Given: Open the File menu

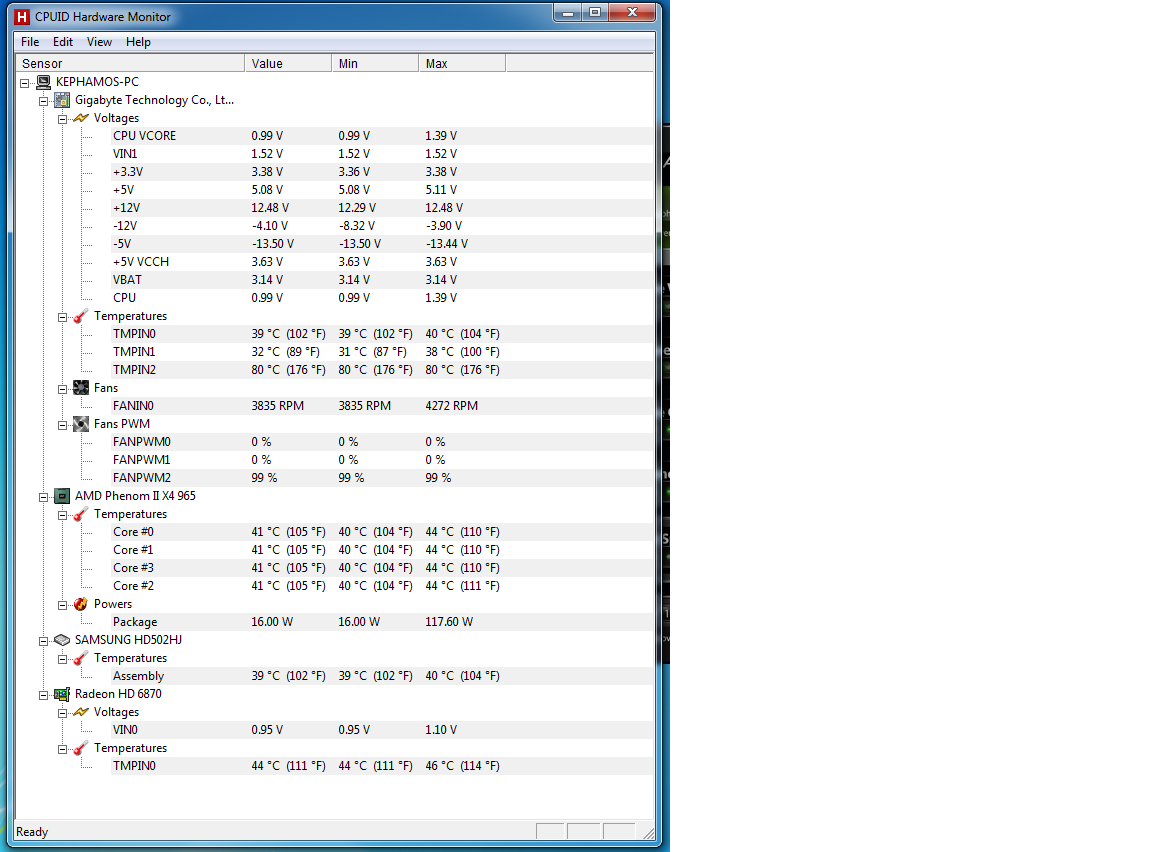Looking at the screenshot, I should point(30,42).
